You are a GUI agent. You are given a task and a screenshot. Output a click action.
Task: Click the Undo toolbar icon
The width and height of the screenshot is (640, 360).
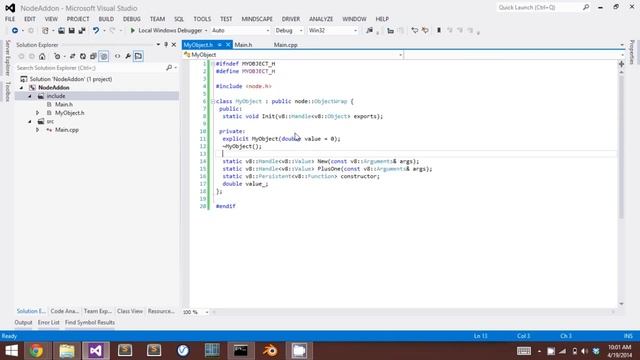96,31
